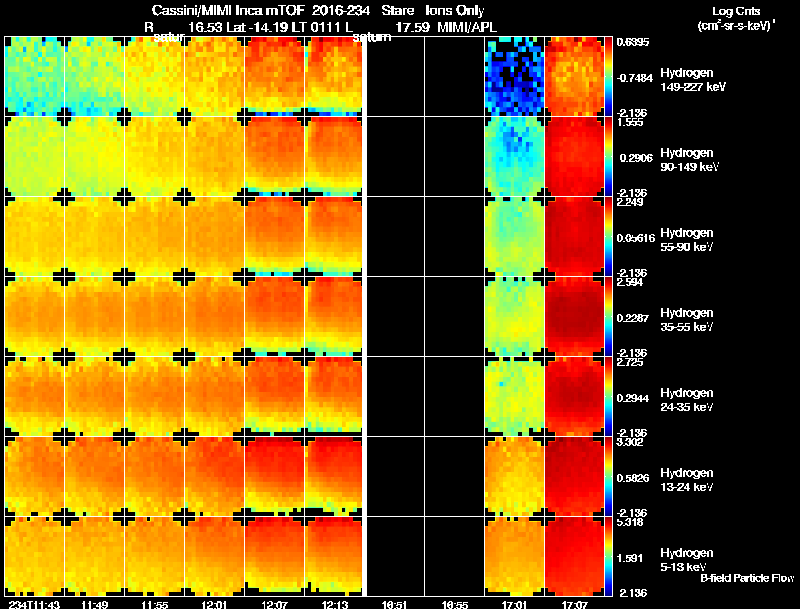Click the 'B-field Particle Flow' caption
Image resolution: width=800 pixels, height=609 pixels.
(747, 578)
